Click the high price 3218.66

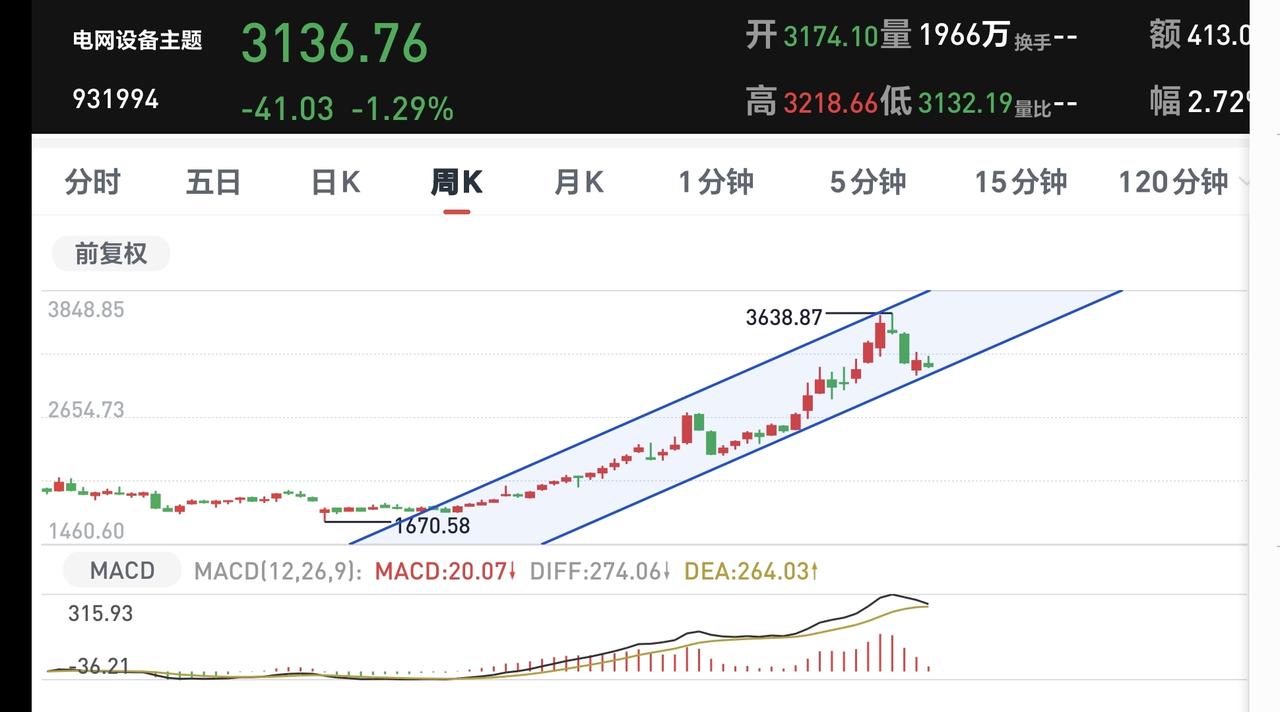(830, 102)
